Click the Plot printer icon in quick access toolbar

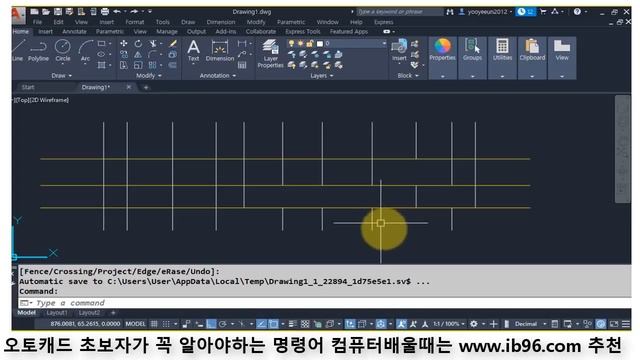tap(105, 12)
